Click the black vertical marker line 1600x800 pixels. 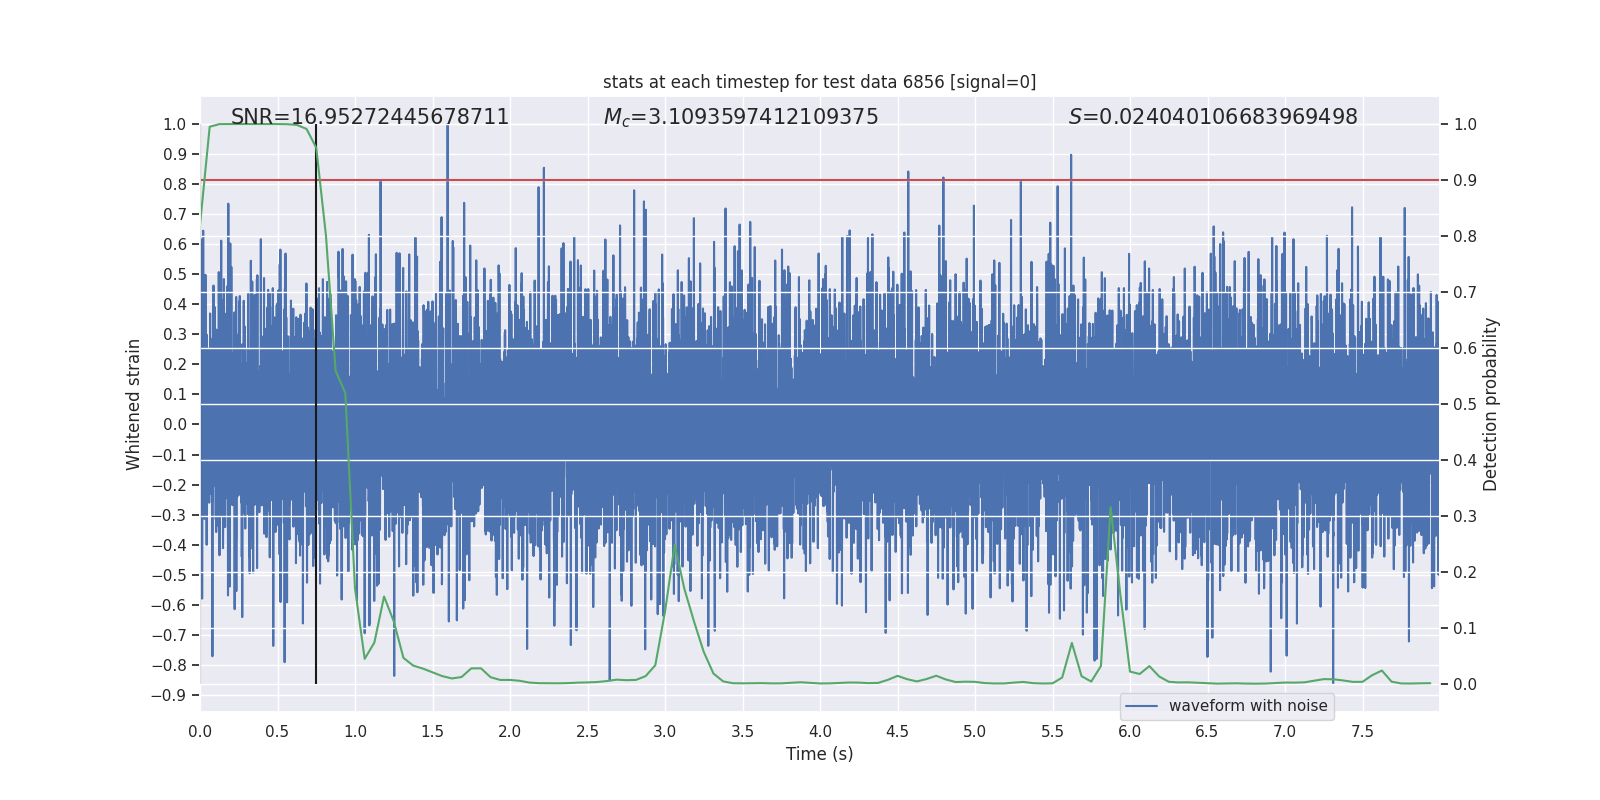(316, 450)
